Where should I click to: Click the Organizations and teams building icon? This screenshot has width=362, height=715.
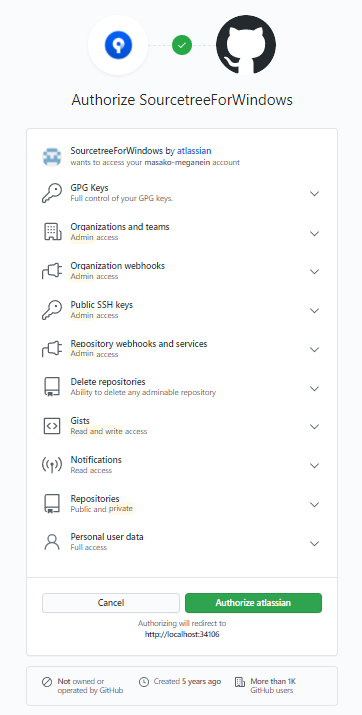click(x=52, y=232)
